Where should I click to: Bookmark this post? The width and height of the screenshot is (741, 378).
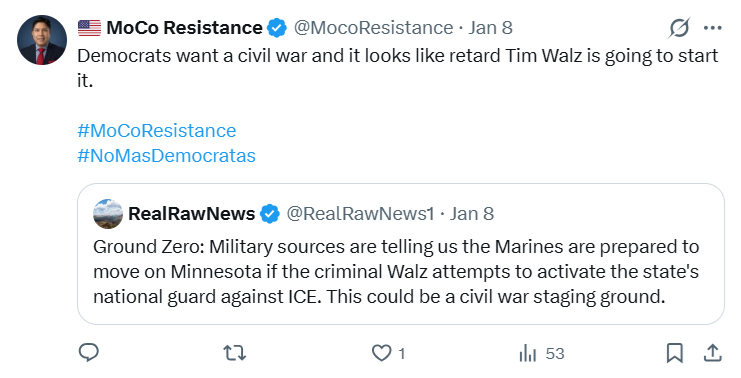coord(674,353)
